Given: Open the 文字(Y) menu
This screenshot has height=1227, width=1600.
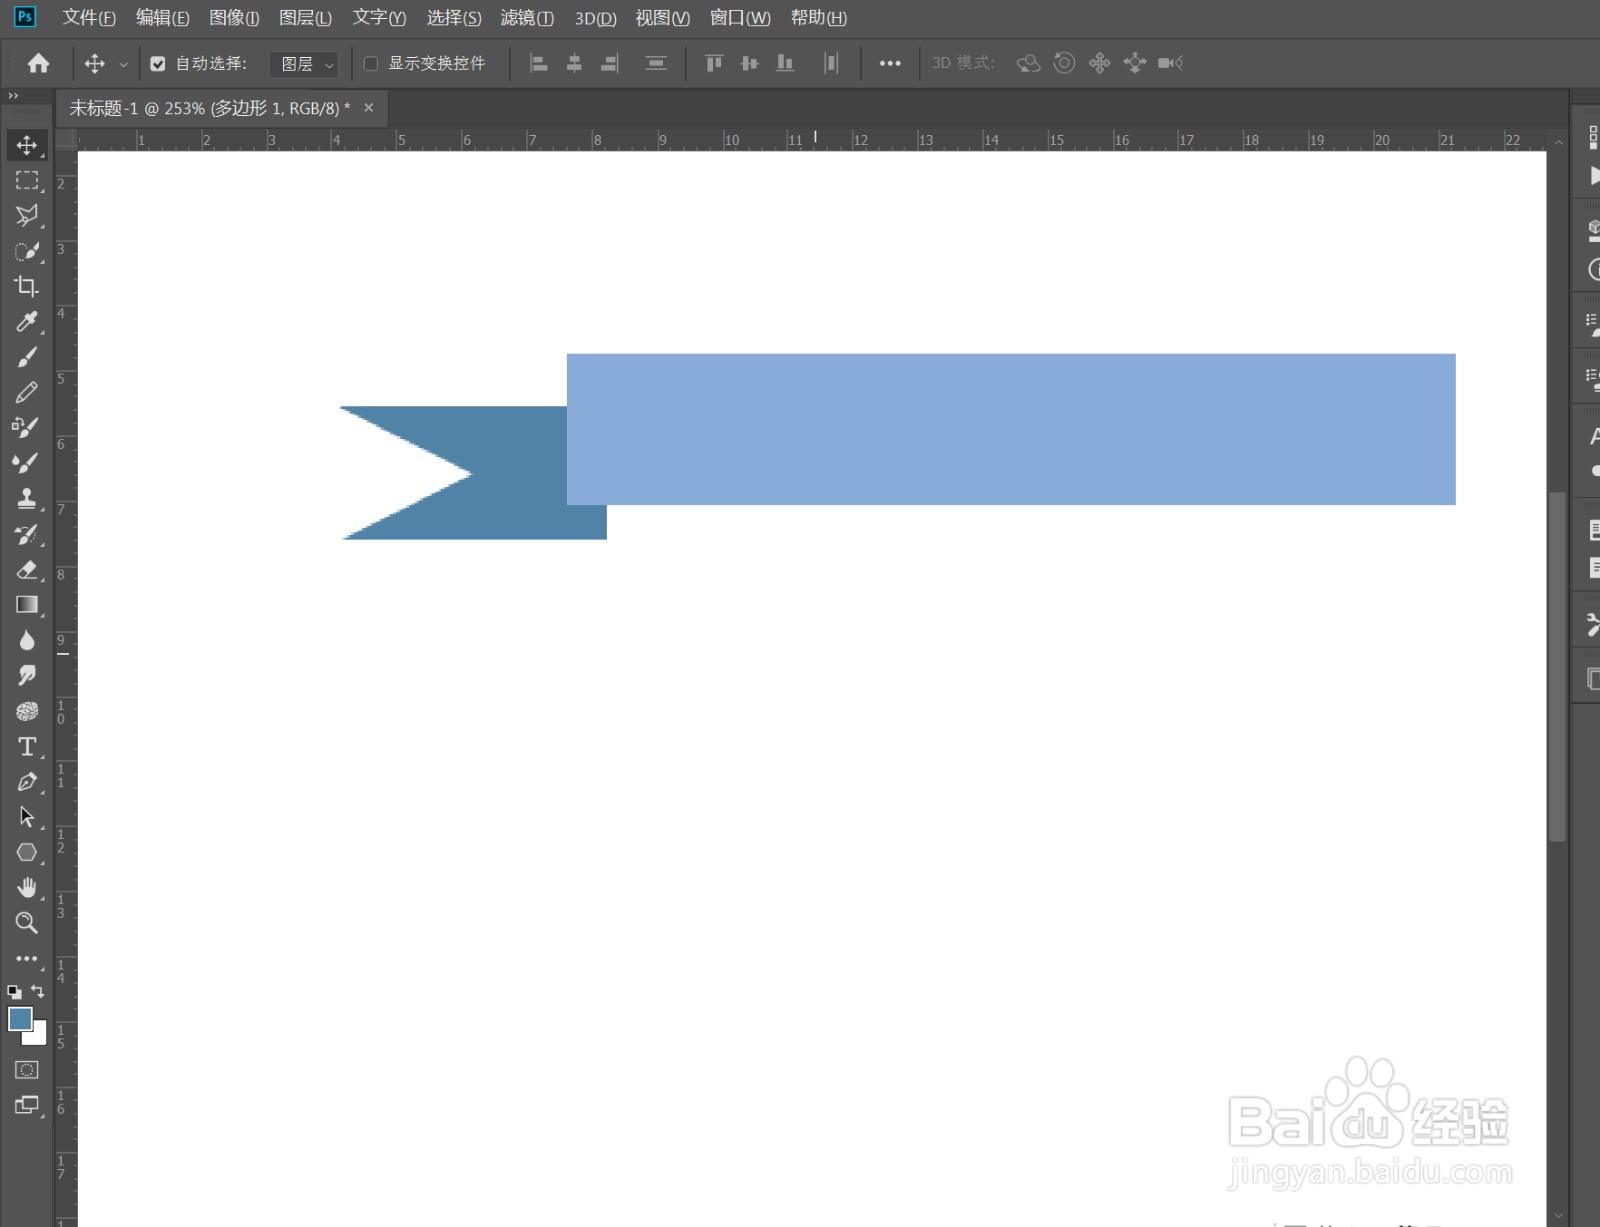Looking at the screenshot, I should coord(379,18).
